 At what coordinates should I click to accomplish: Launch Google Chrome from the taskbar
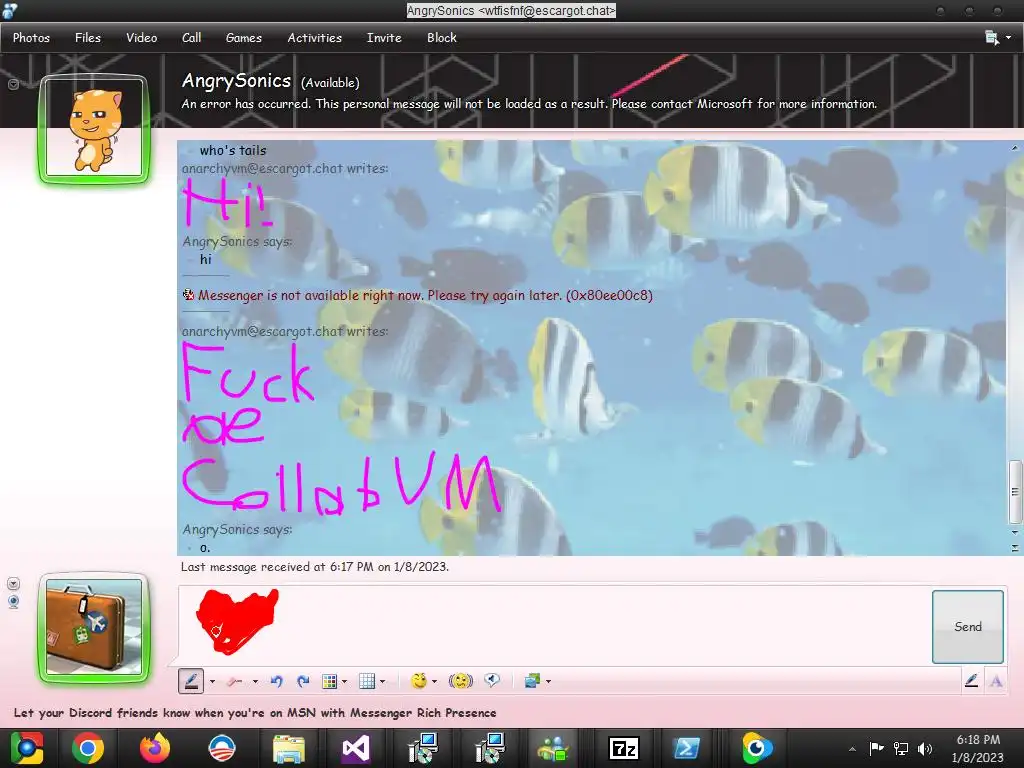click(88, 748)
